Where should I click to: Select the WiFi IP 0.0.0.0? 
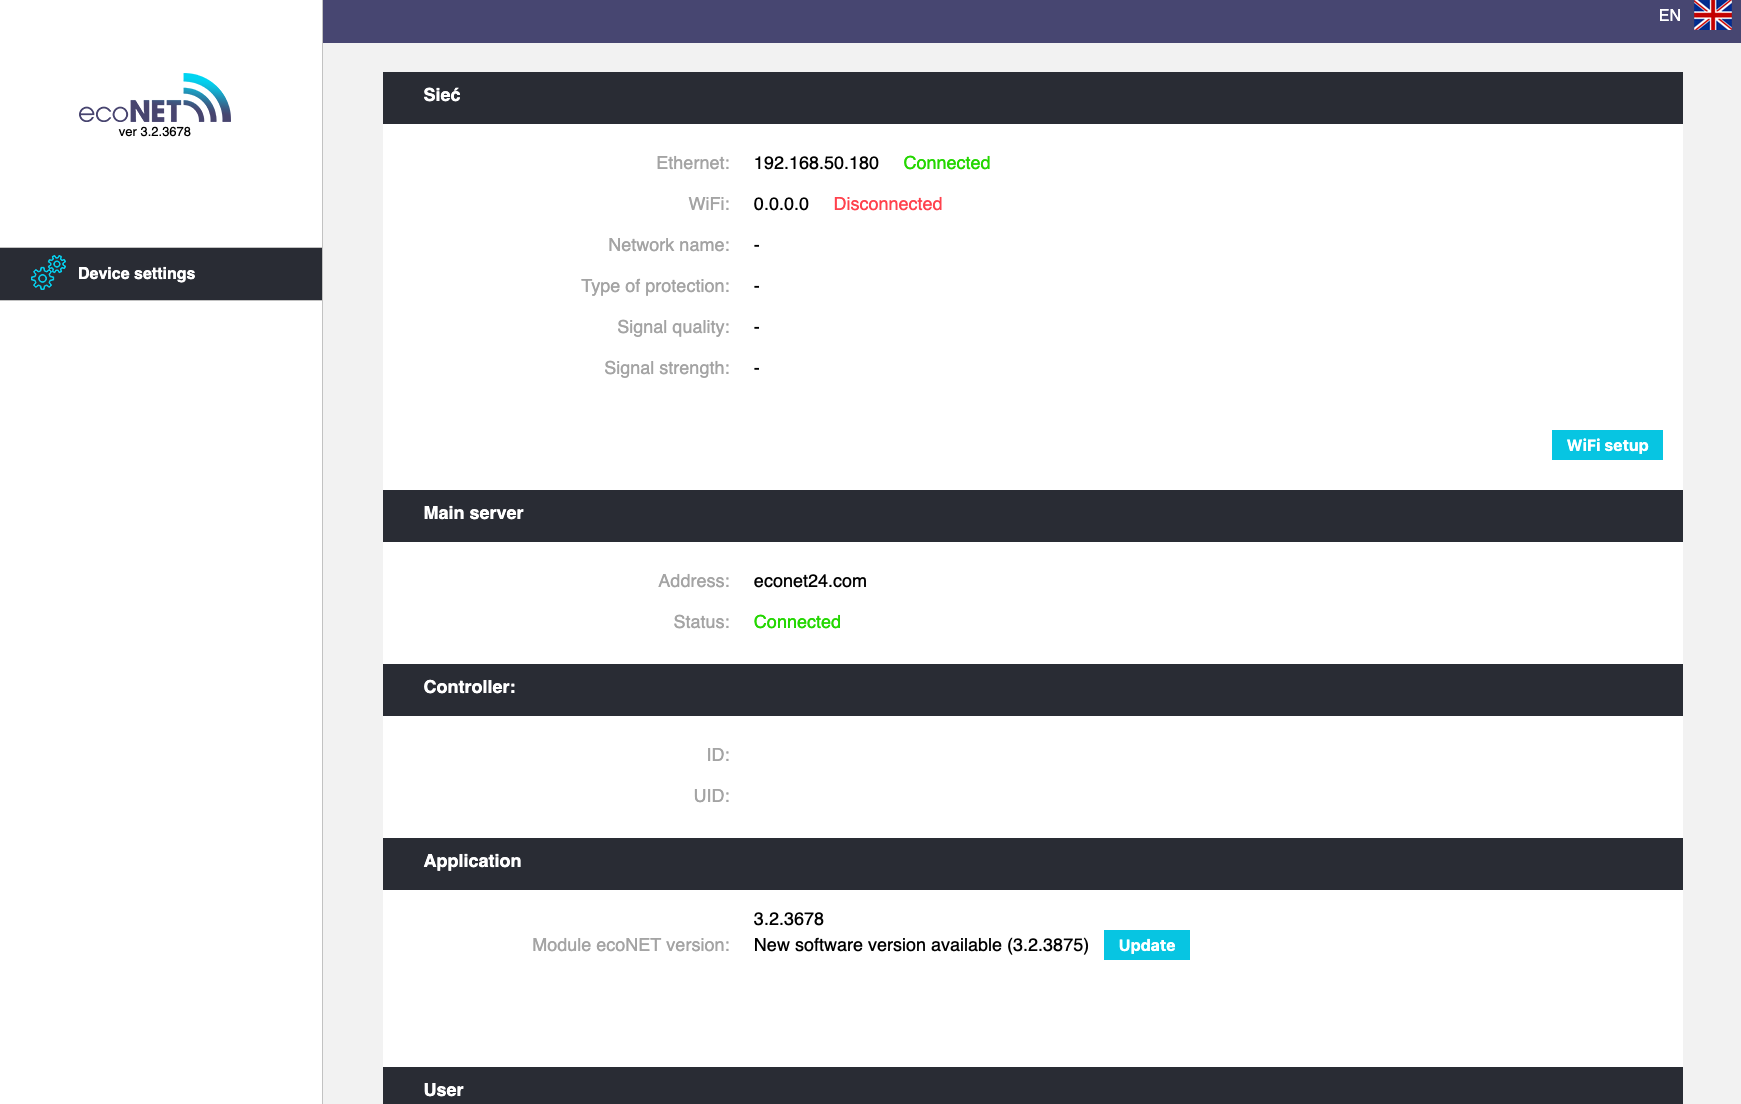click(781, 204)
